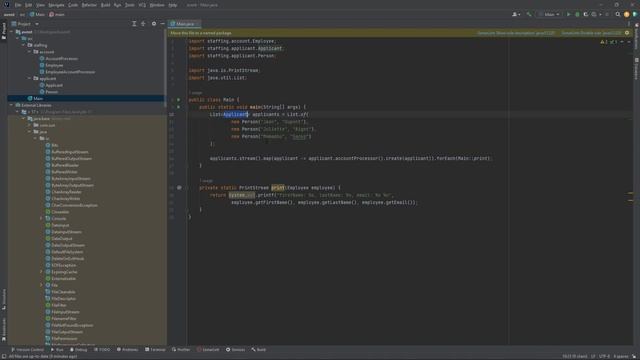Start debugging with the green bug icon

(577, 14)
